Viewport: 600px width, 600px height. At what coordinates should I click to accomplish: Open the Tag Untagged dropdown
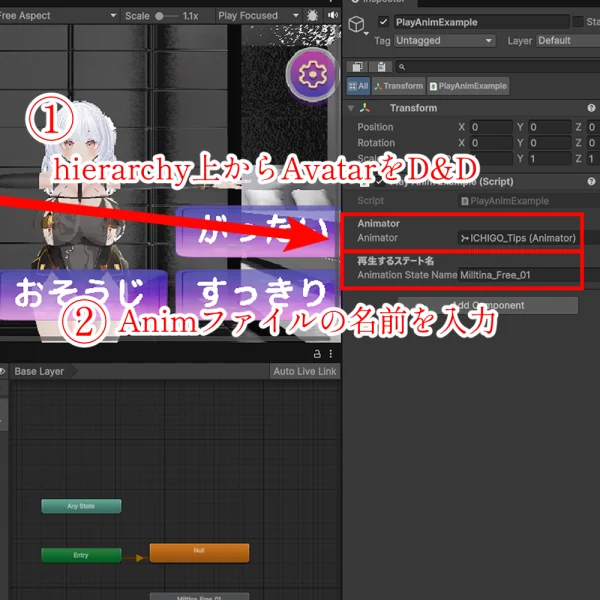tap(445, 41)
